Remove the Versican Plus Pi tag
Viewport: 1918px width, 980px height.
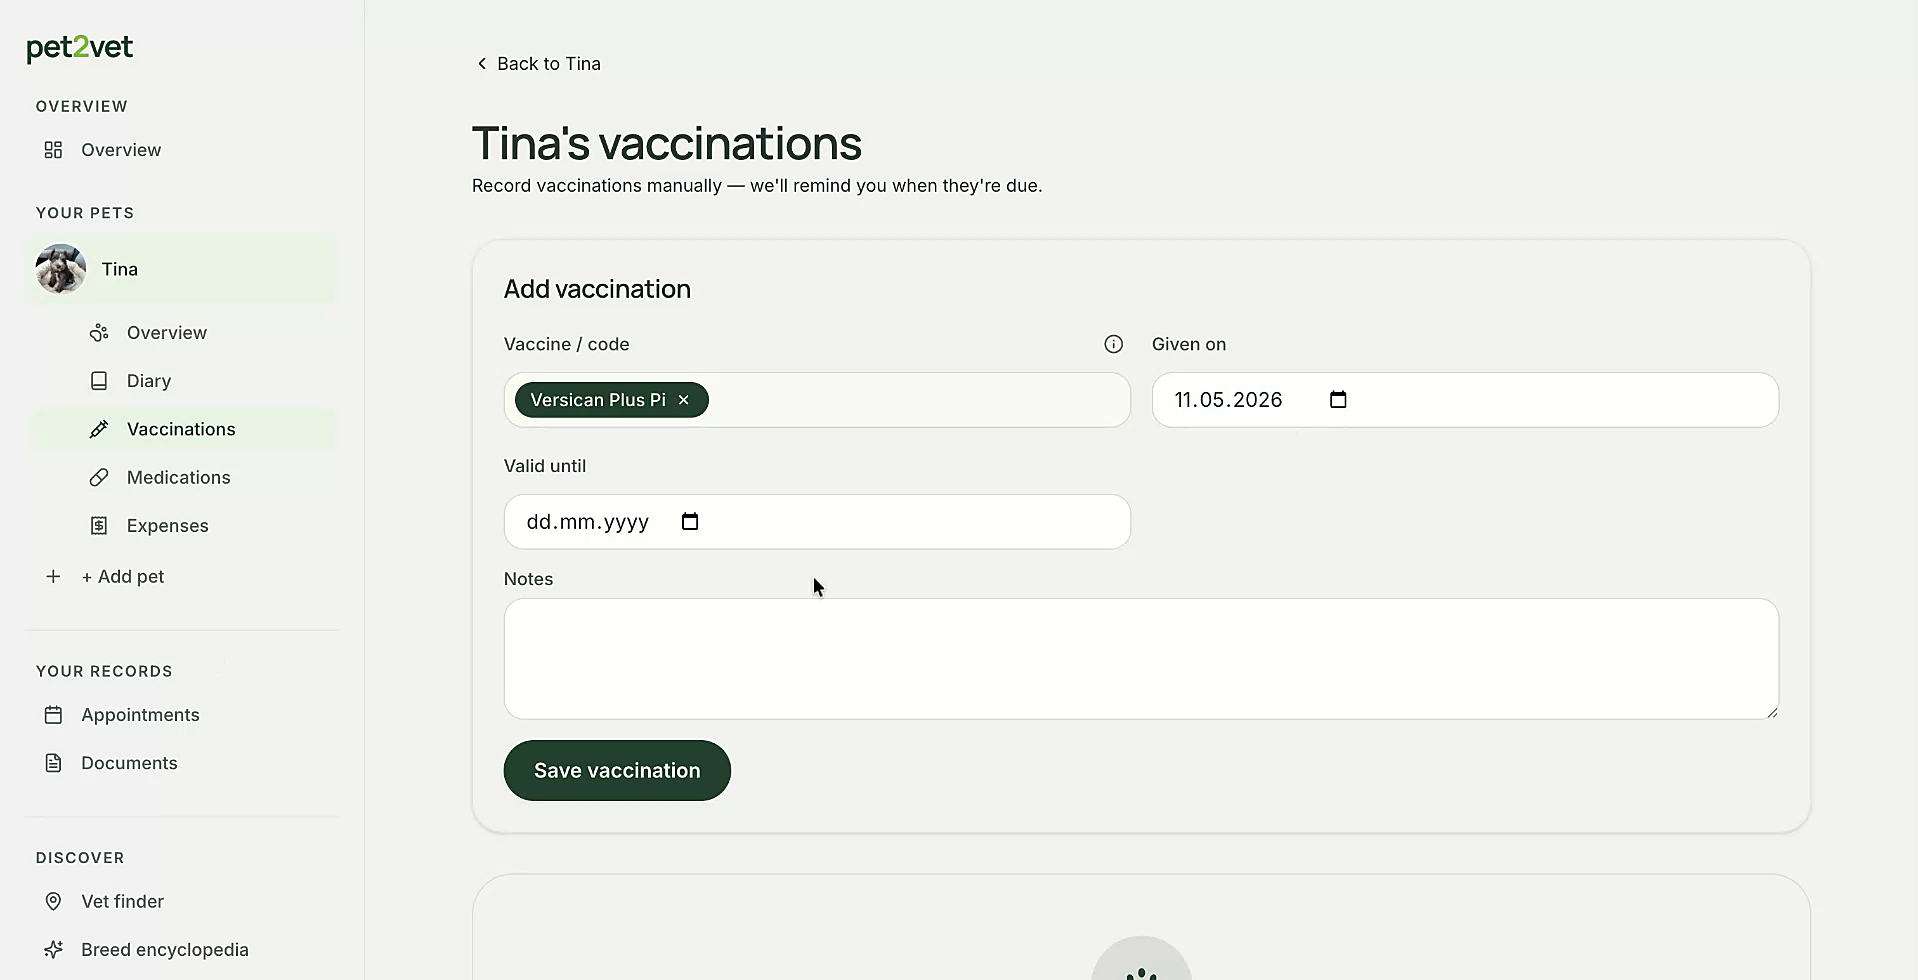pos(684,400)
